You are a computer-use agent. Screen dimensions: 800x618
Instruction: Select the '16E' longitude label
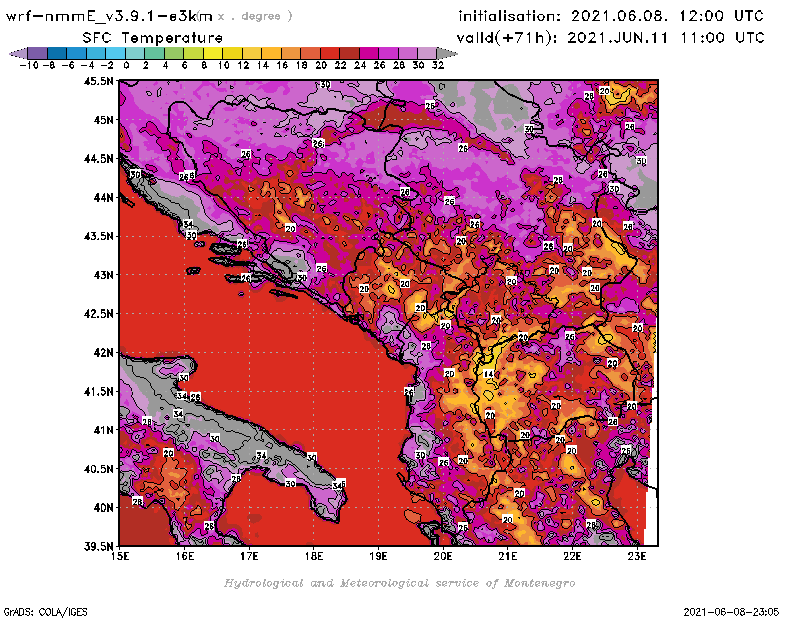click(185, 556)
